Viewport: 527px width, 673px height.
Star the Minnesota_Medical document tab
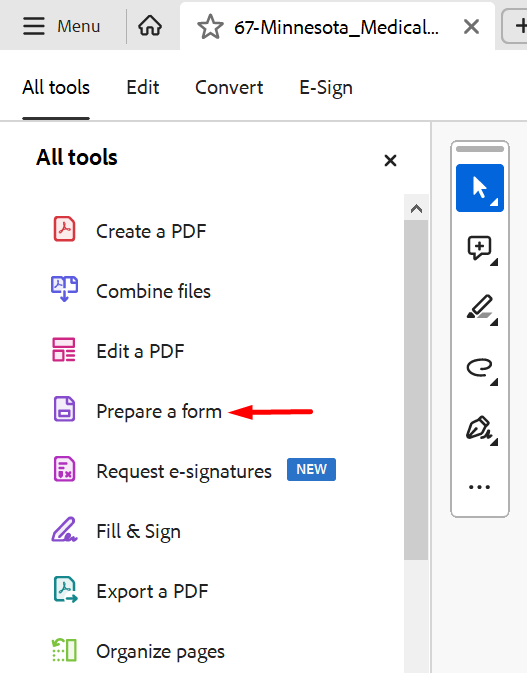pyautogui.click(x=210, y=27)
